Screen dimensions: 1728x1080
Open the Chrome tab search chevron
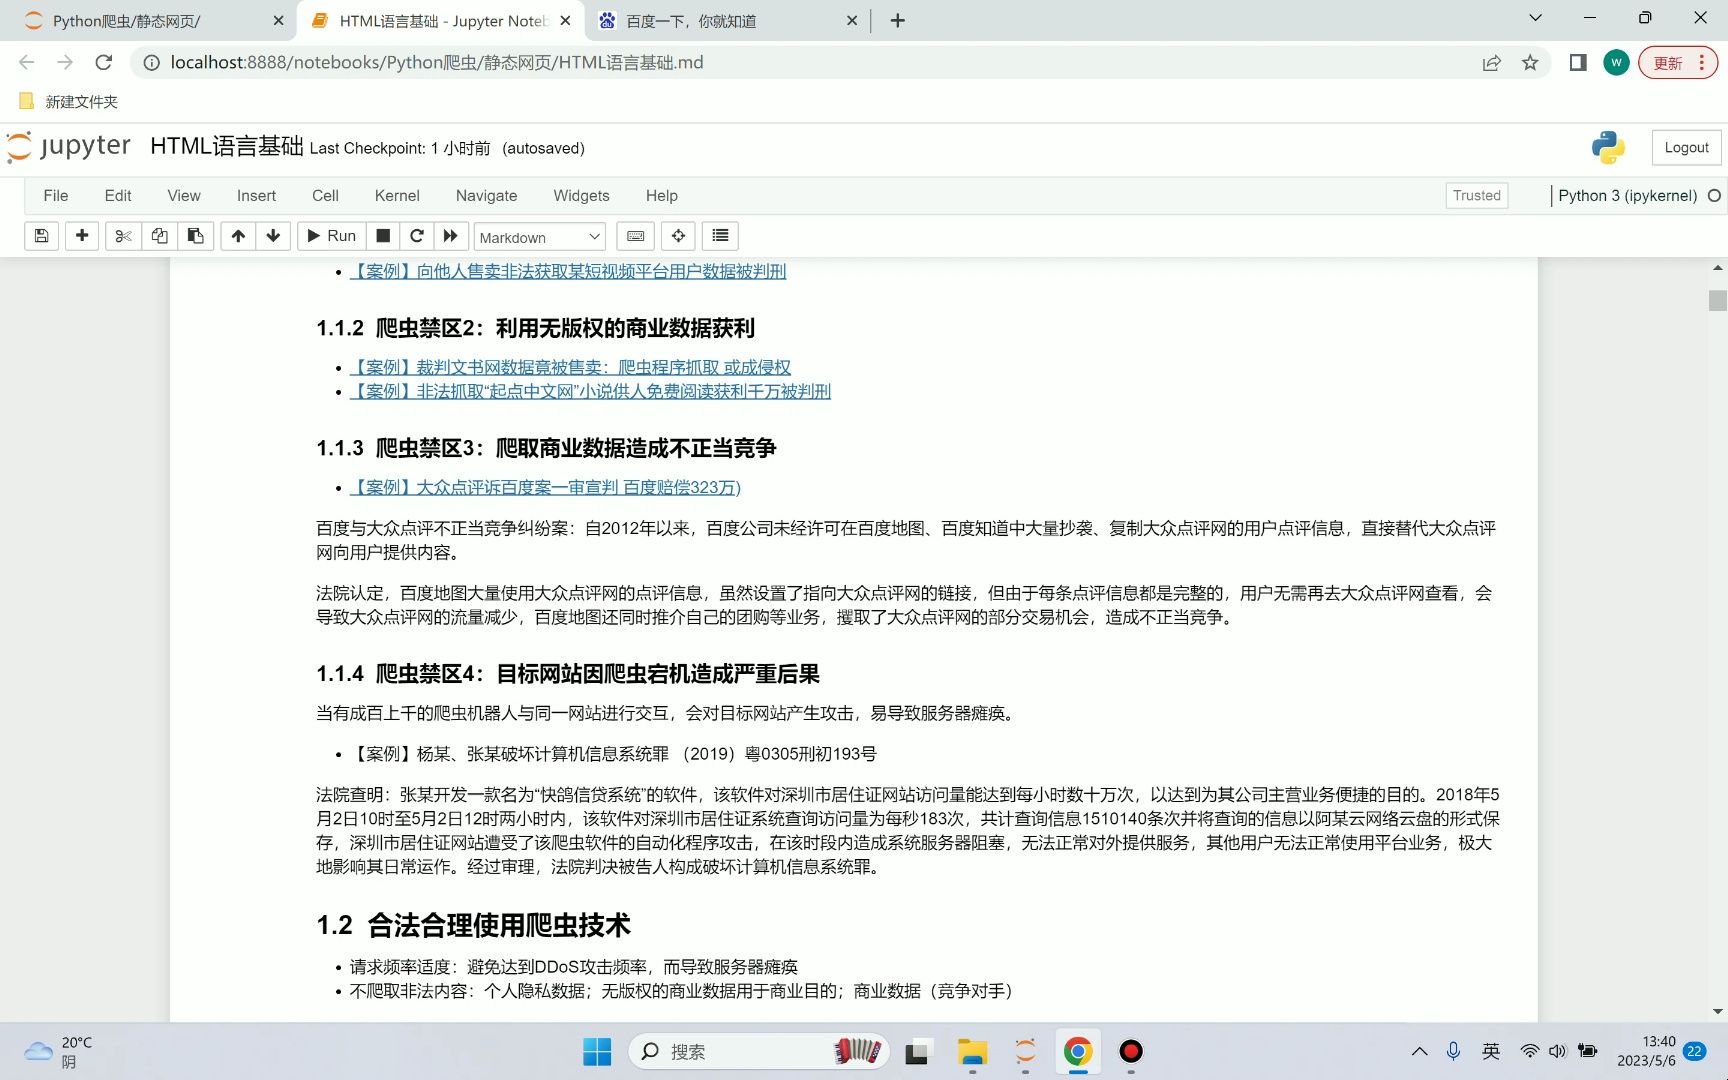coord(1536,18)
